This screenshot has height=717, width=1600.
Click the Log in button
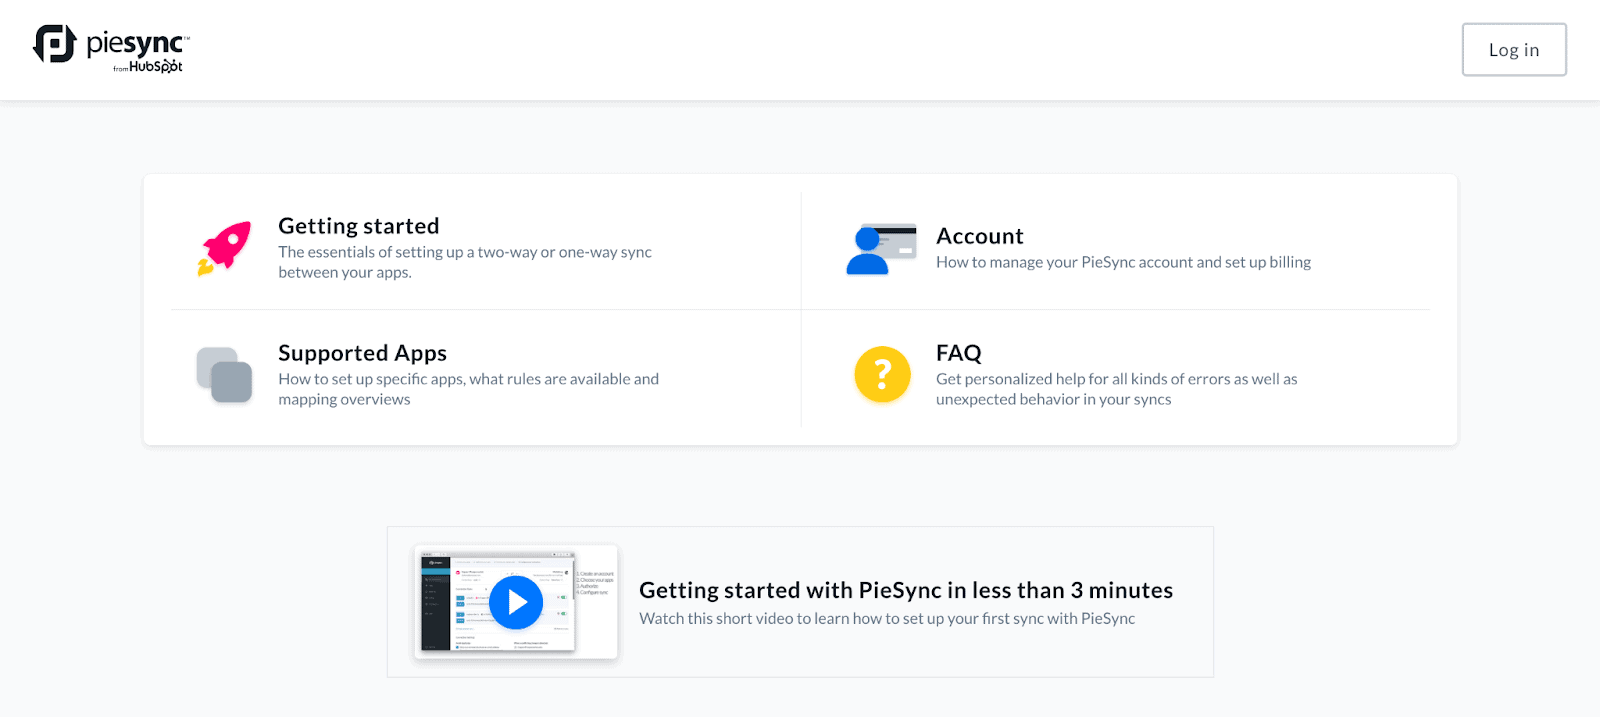(x=1514, y=50)
